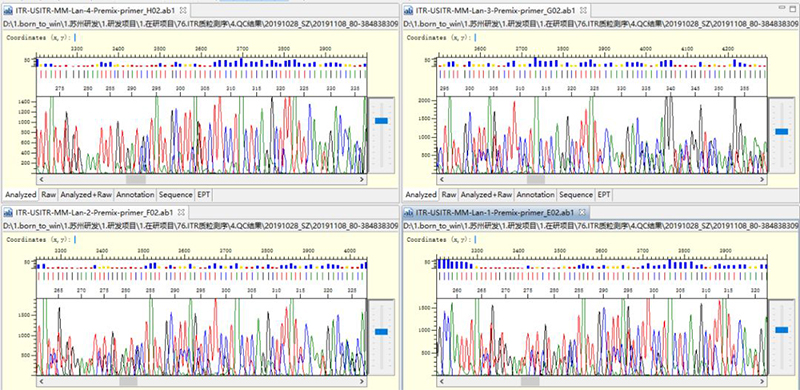
Task: Click right scroll arrow in E02 panel
Action: click(762, 381)
